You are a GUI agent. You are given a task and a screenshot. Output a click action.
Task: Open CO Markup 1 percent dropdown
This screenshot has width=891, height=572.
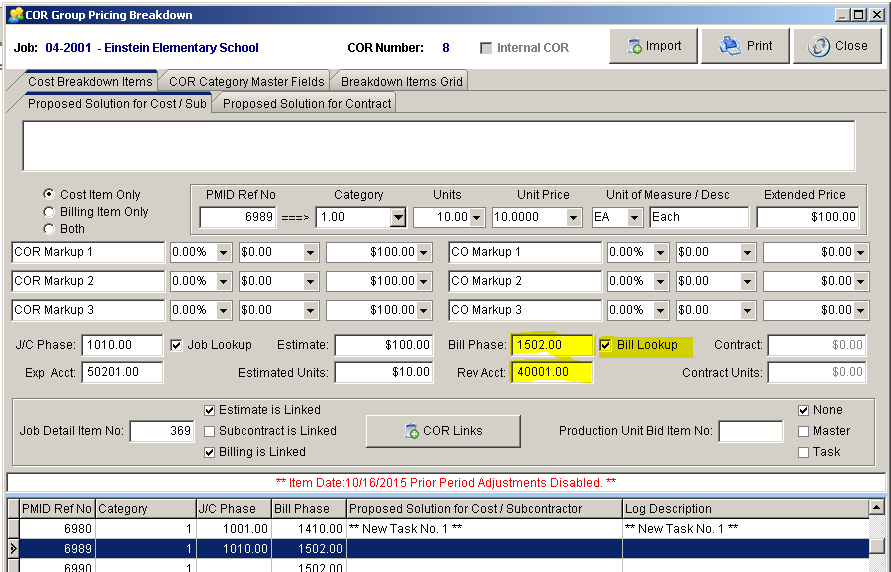660,252
